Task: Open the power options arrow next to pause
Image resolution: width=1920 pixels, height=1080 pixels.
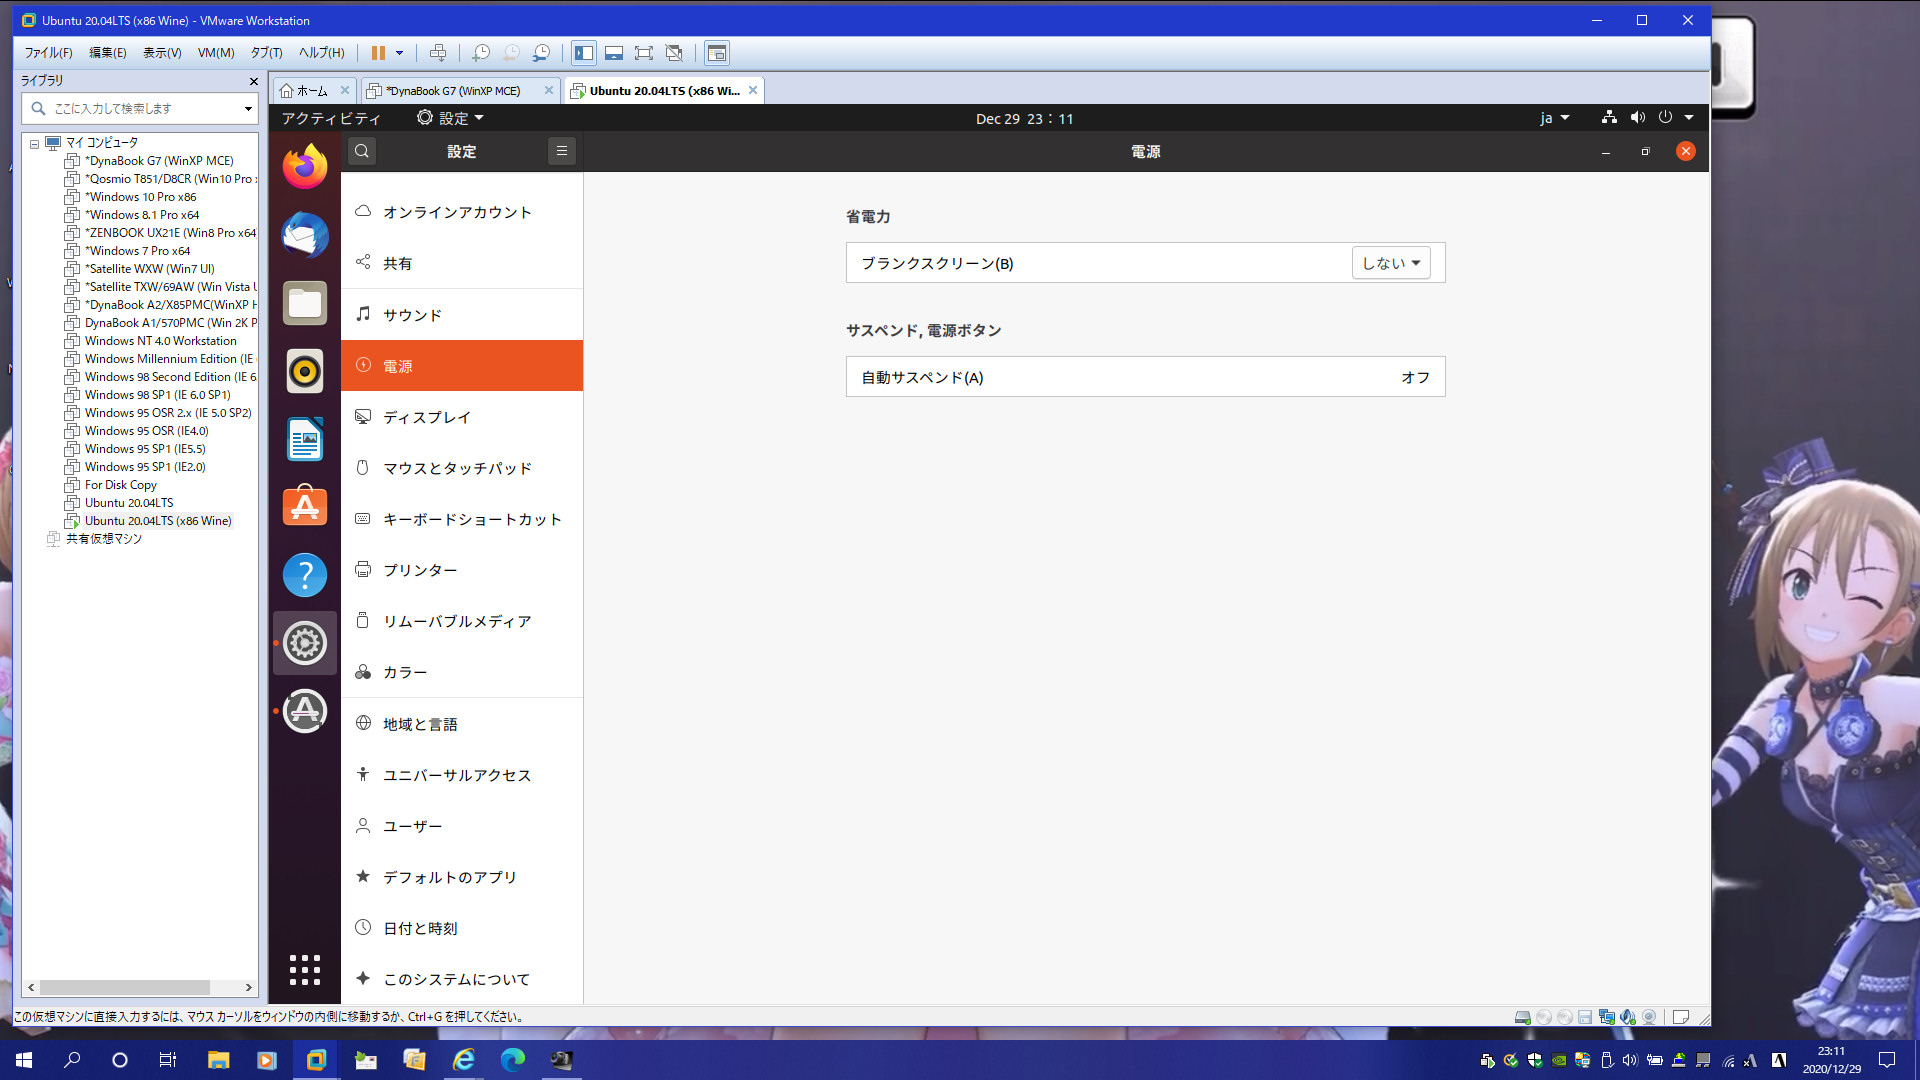Action: 399,53
